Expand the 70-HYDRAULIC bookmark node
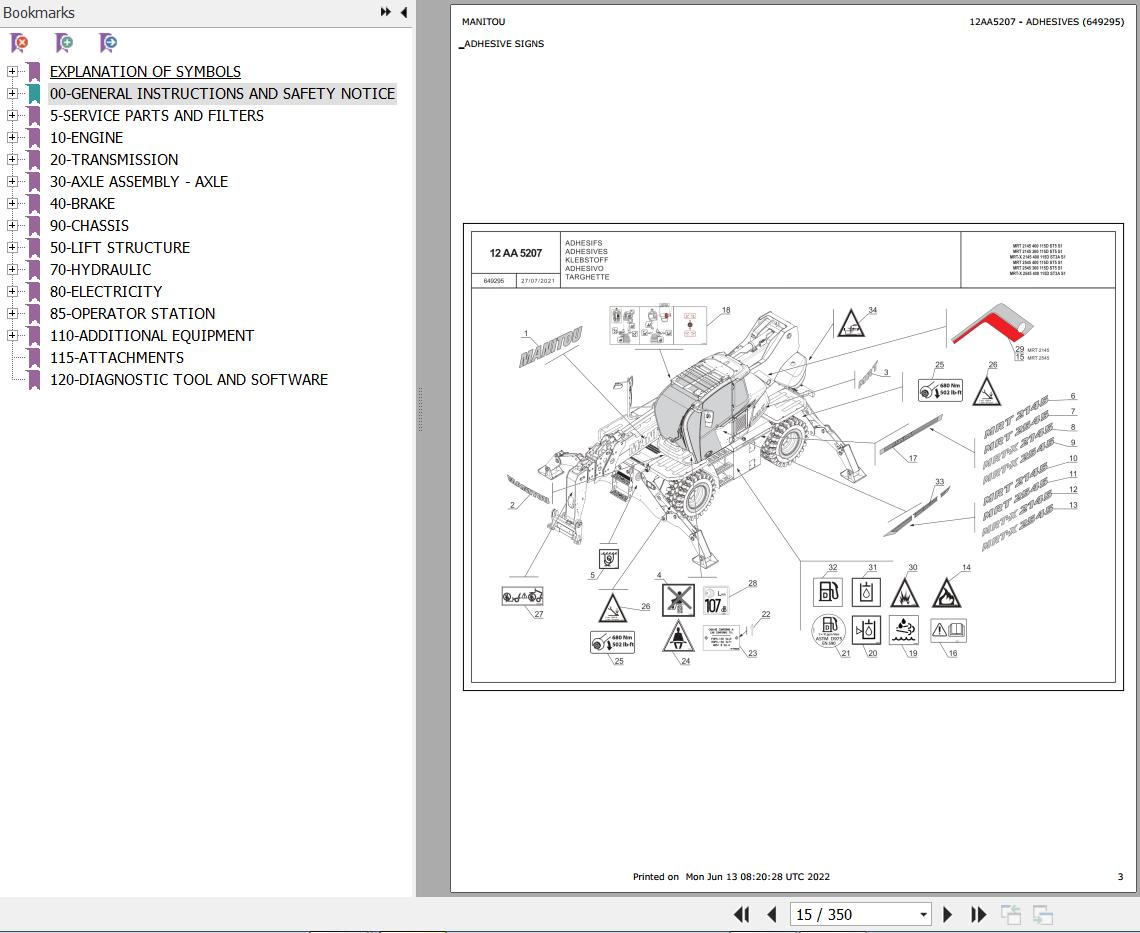This screenshot has height=933, width=1140. coord(12,269)
